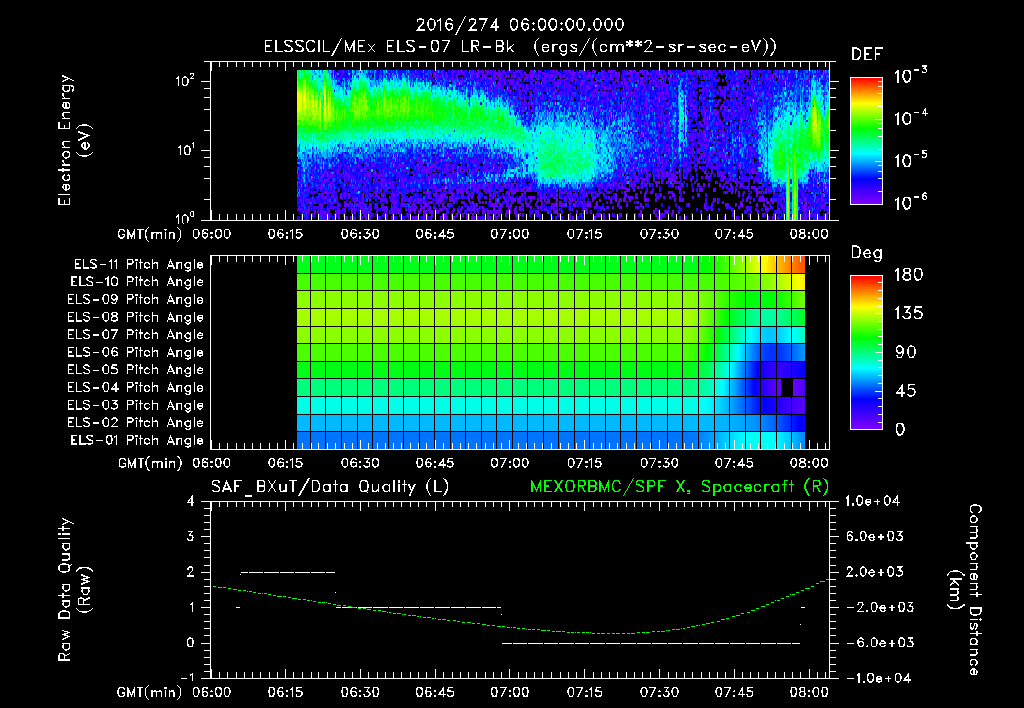Click the Component Distance (km) axis label
The width and height of the screenshot is (1024, 708).
[965, 590]
